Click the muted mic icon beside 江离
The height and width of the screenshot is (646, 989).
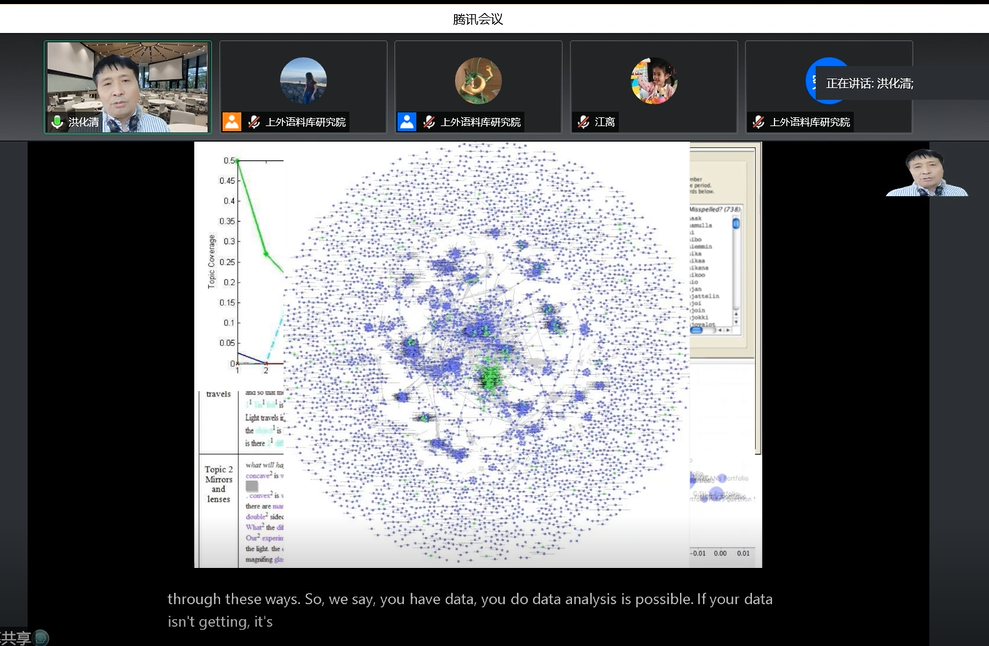[x=583, y=122]
